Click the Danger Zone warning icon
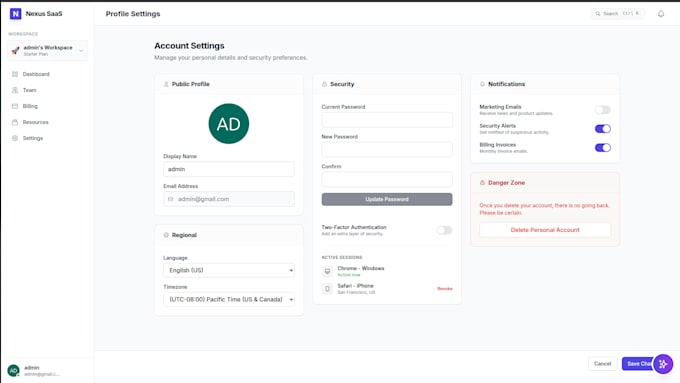This screenshot has height=383, width=680. tap(482, 183)
